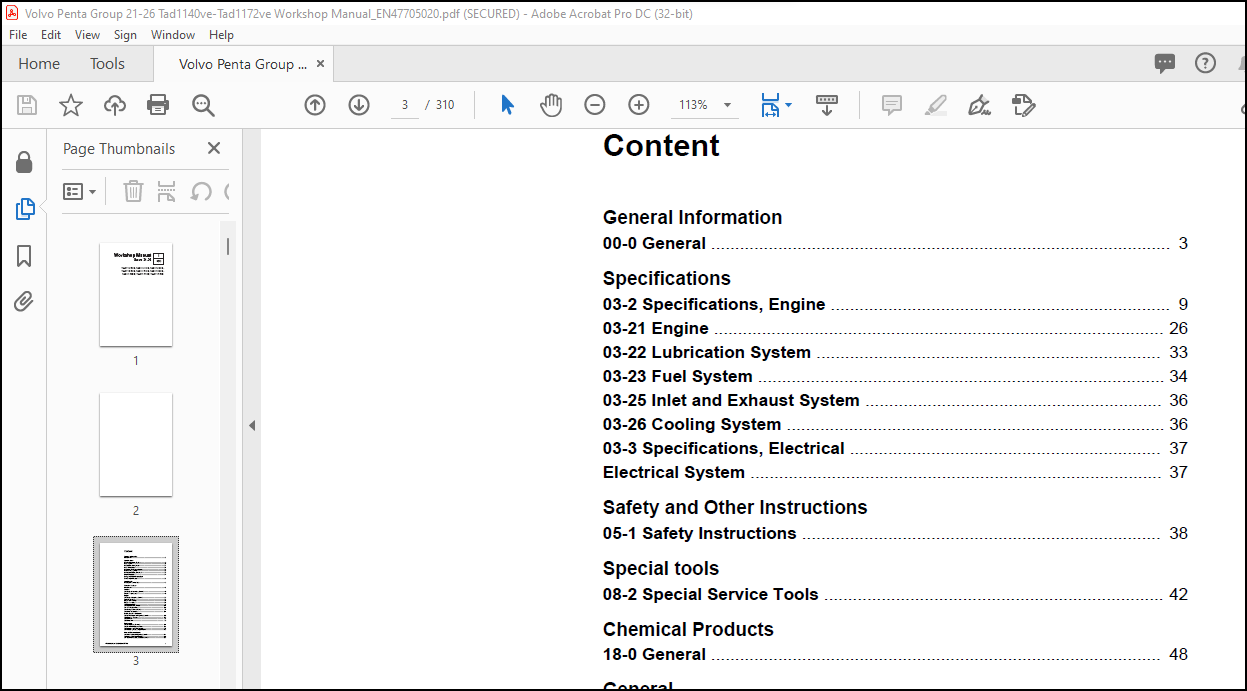This screenshot has height=691, width=1247.
Task: Open the Edit menu
Action: click(51, 34)
